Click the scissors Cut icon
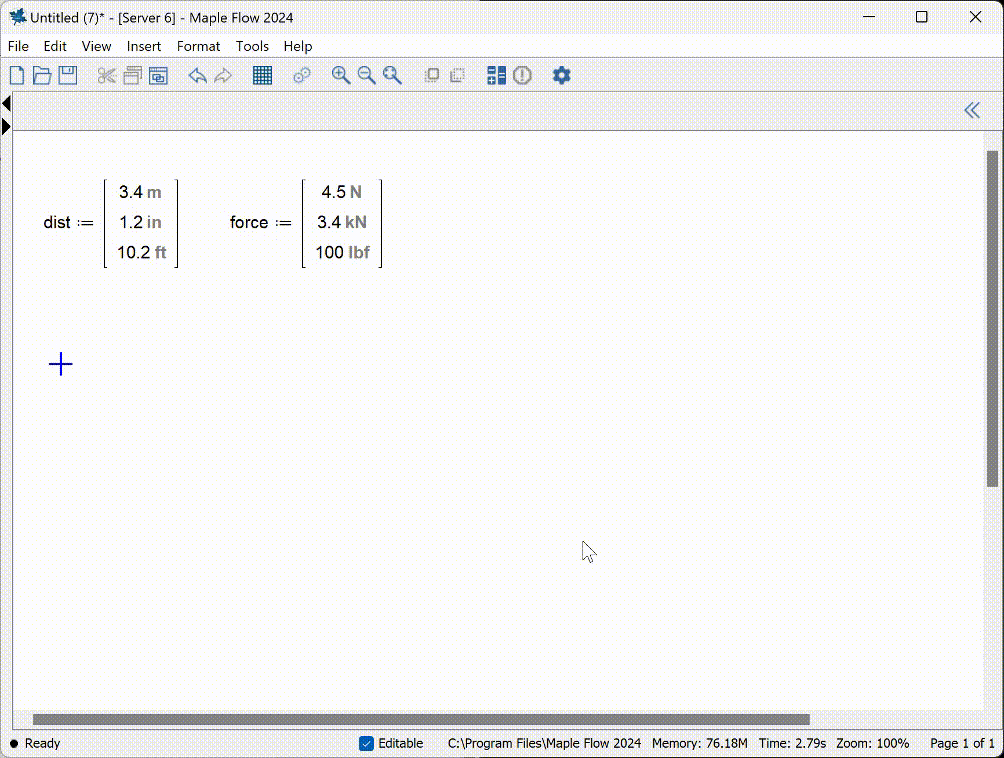 point(106,76)
